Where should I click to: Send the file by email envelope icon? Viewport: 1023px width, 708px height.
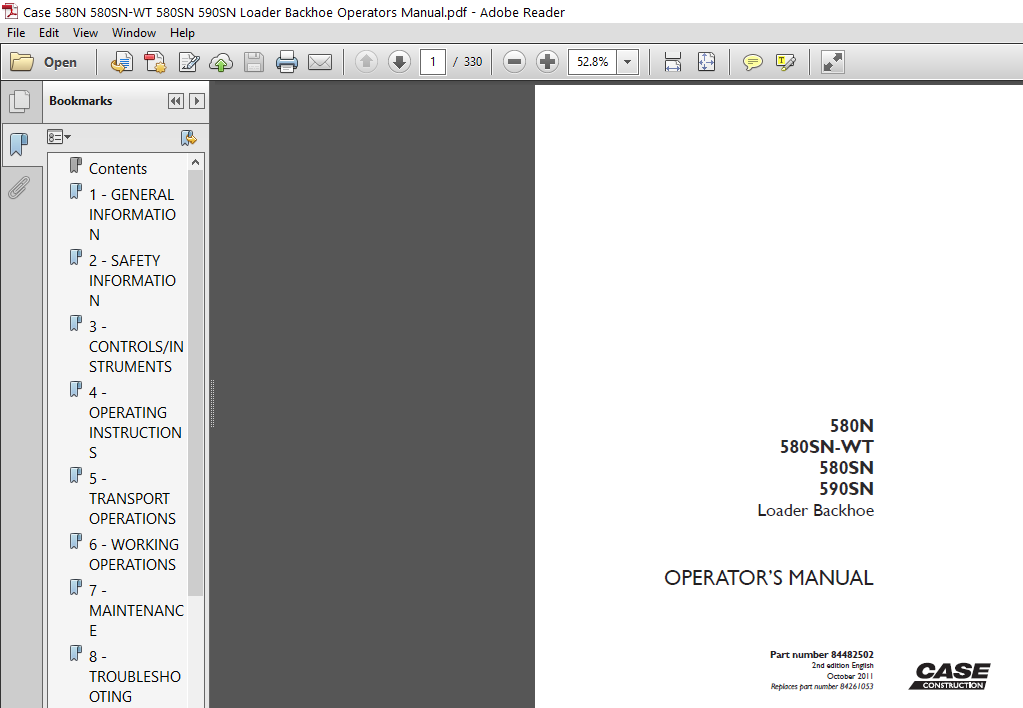click(x=320, y=62)
